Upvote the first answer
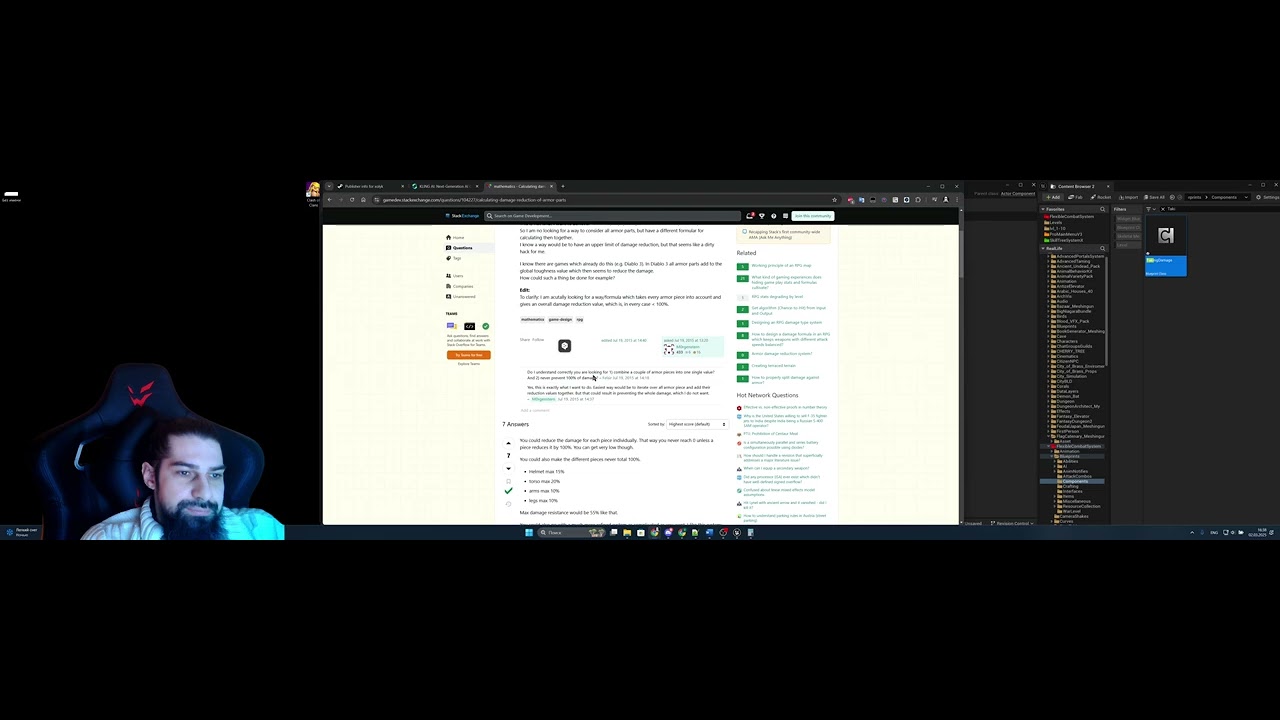1280x720 pixels. [x=508, y=443]
